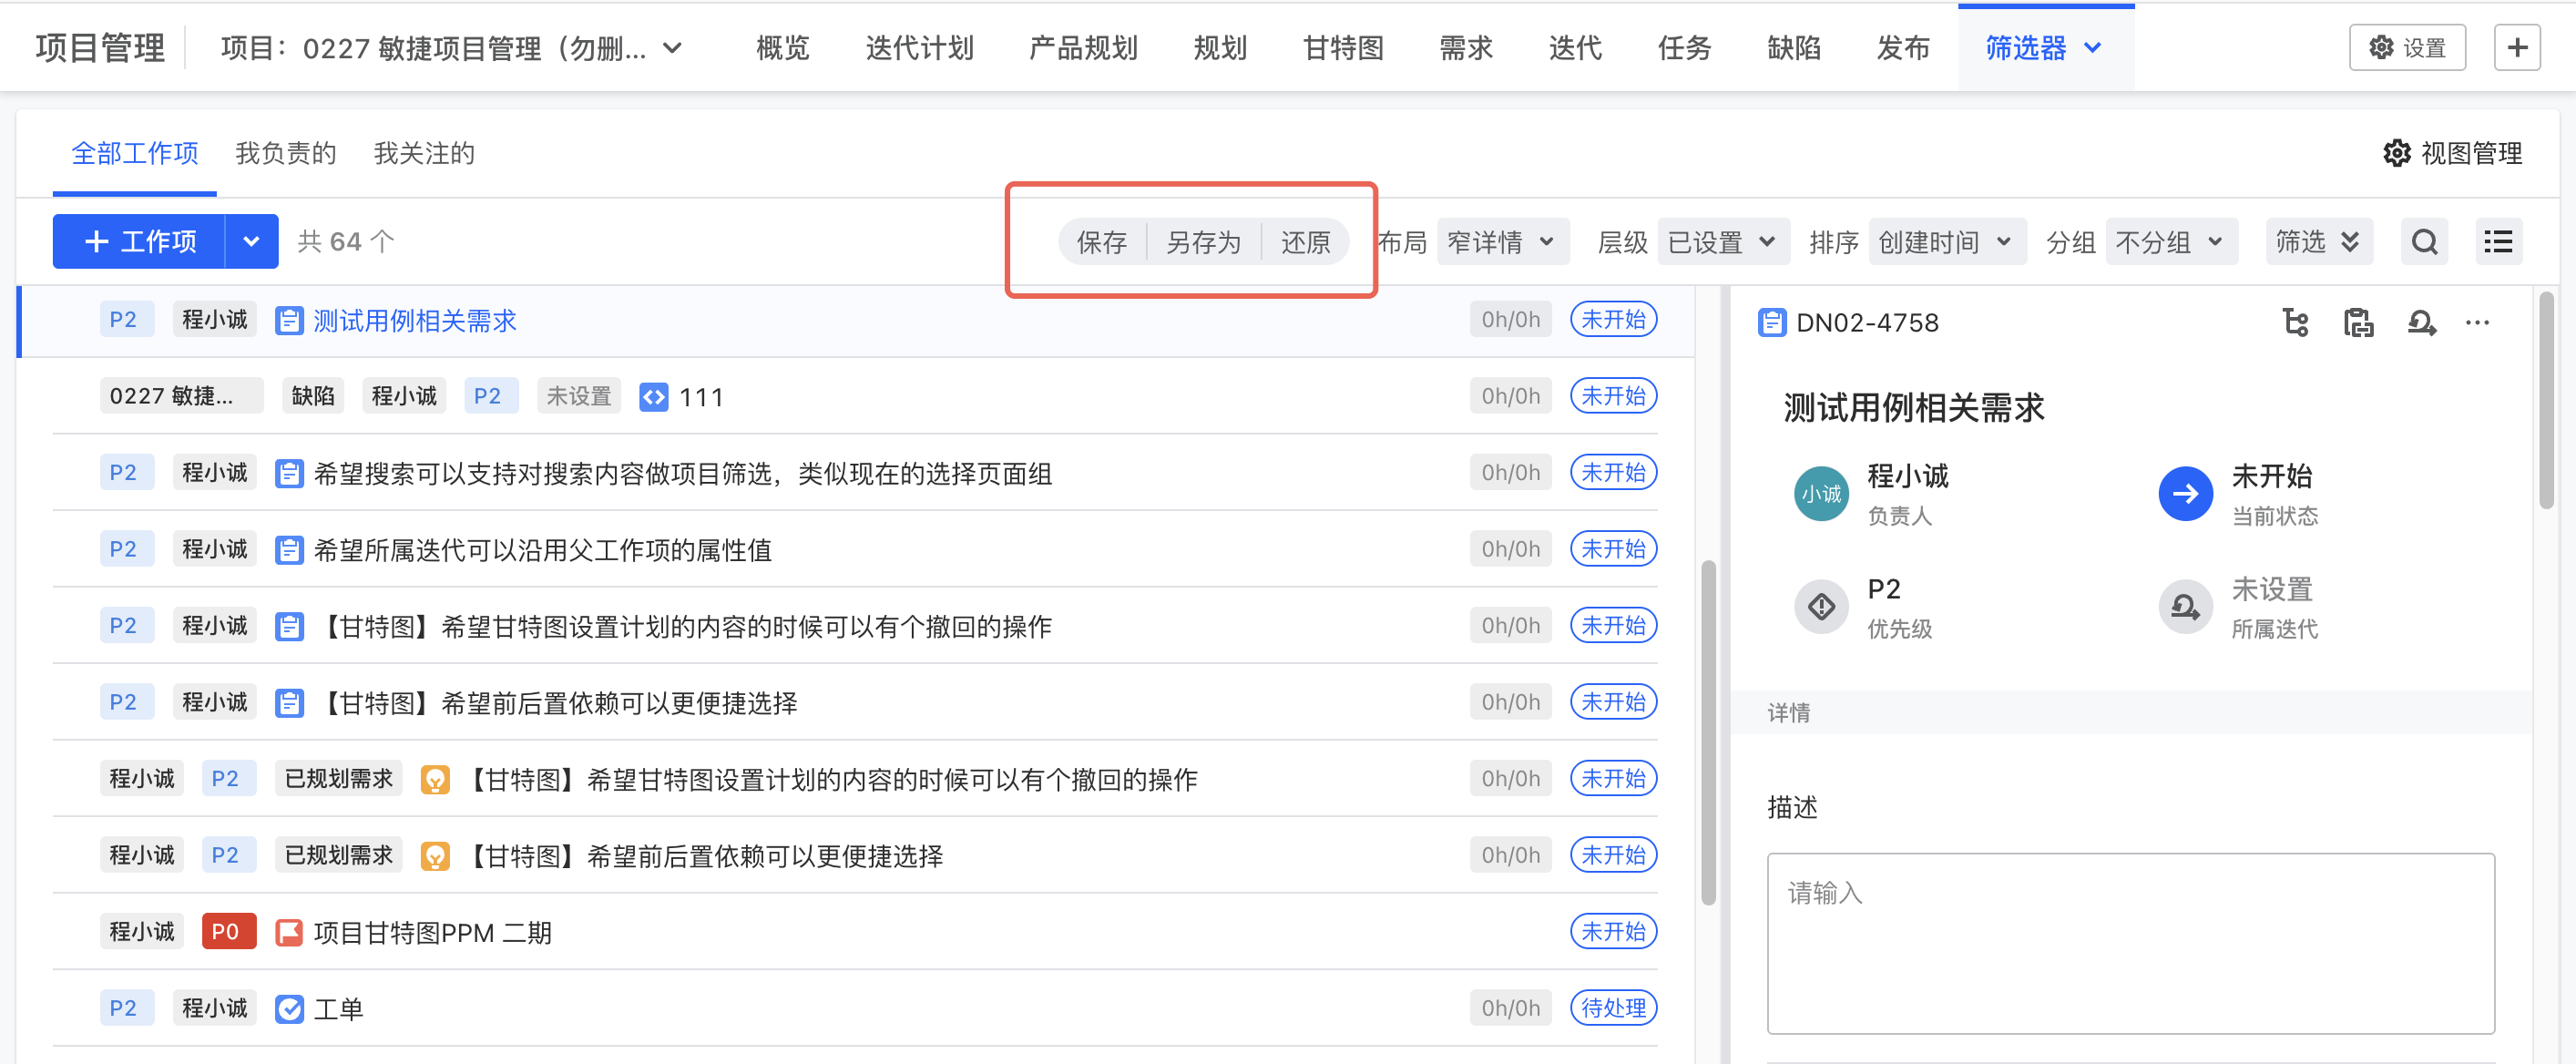Switch to the 甘特图 tab
2576x1064 pixels.
click(1343, 48)
